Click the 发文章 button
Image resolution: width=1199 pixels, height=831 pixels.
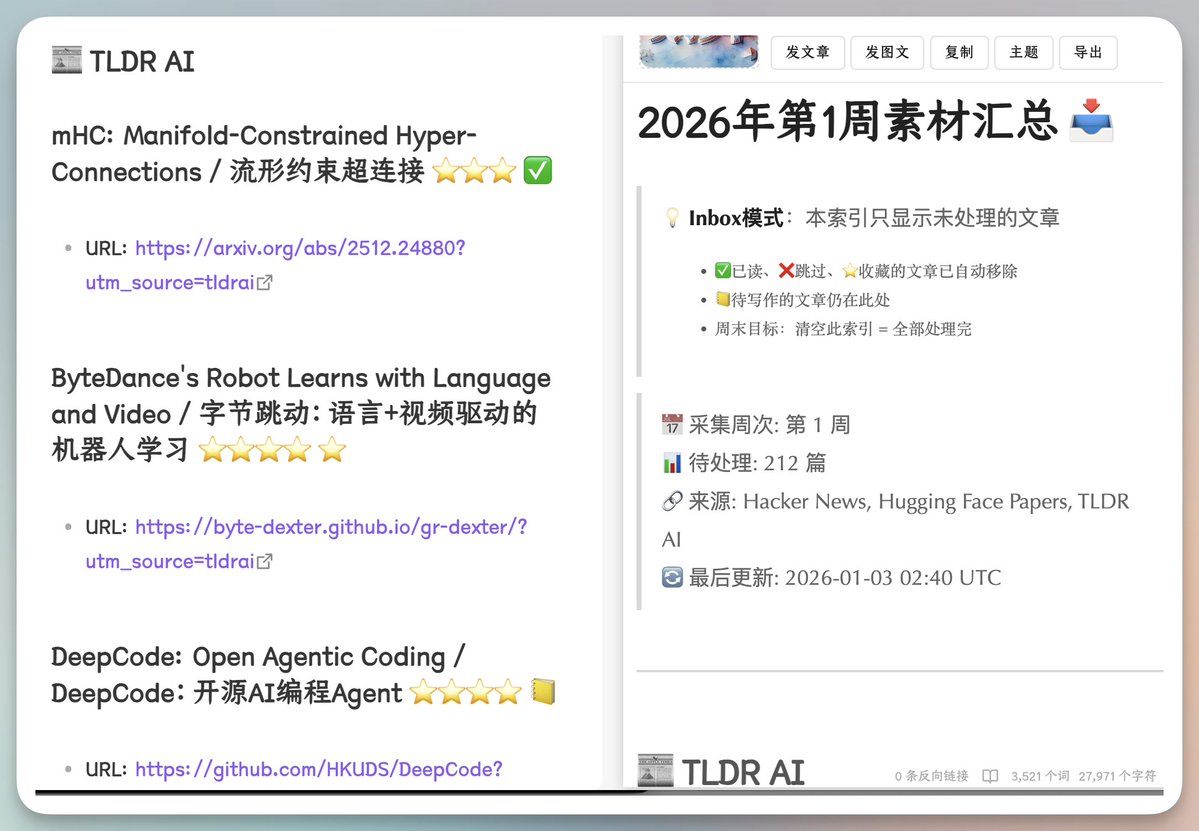pyautogui.click(x=807, y=52)
